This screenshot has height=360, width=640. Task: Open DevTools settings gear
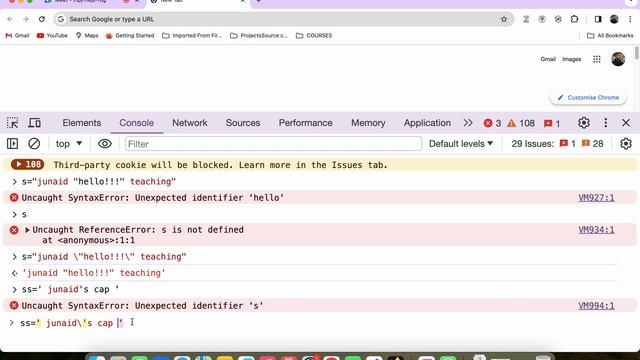point(584,122)
